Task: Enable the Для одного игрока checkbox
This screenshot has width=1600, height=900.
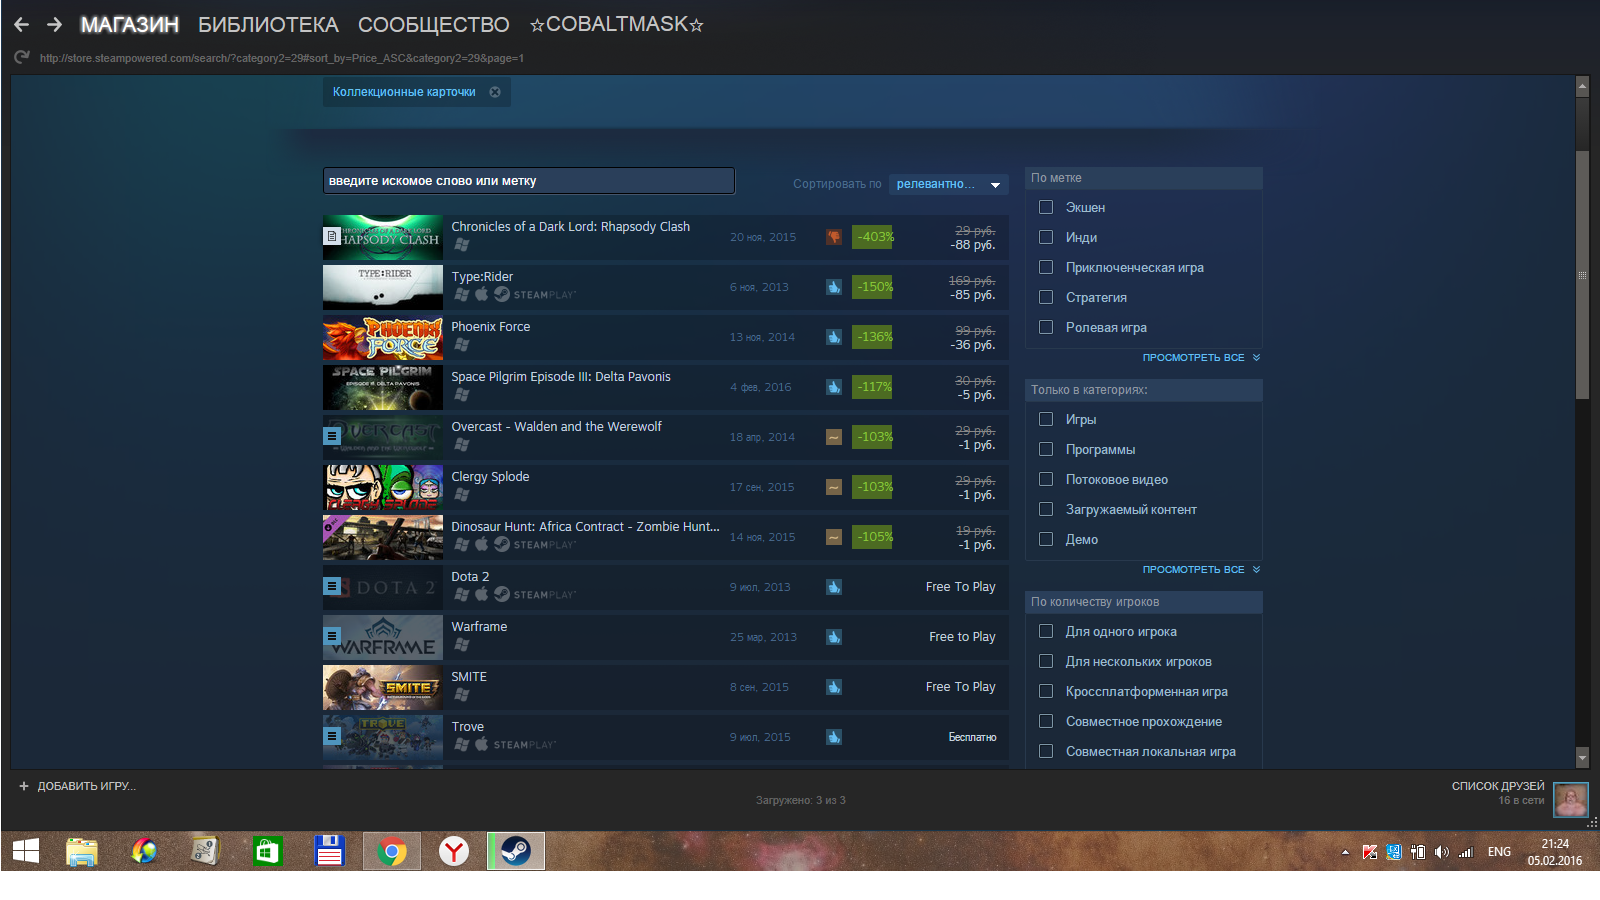Action: [1046, 631]
